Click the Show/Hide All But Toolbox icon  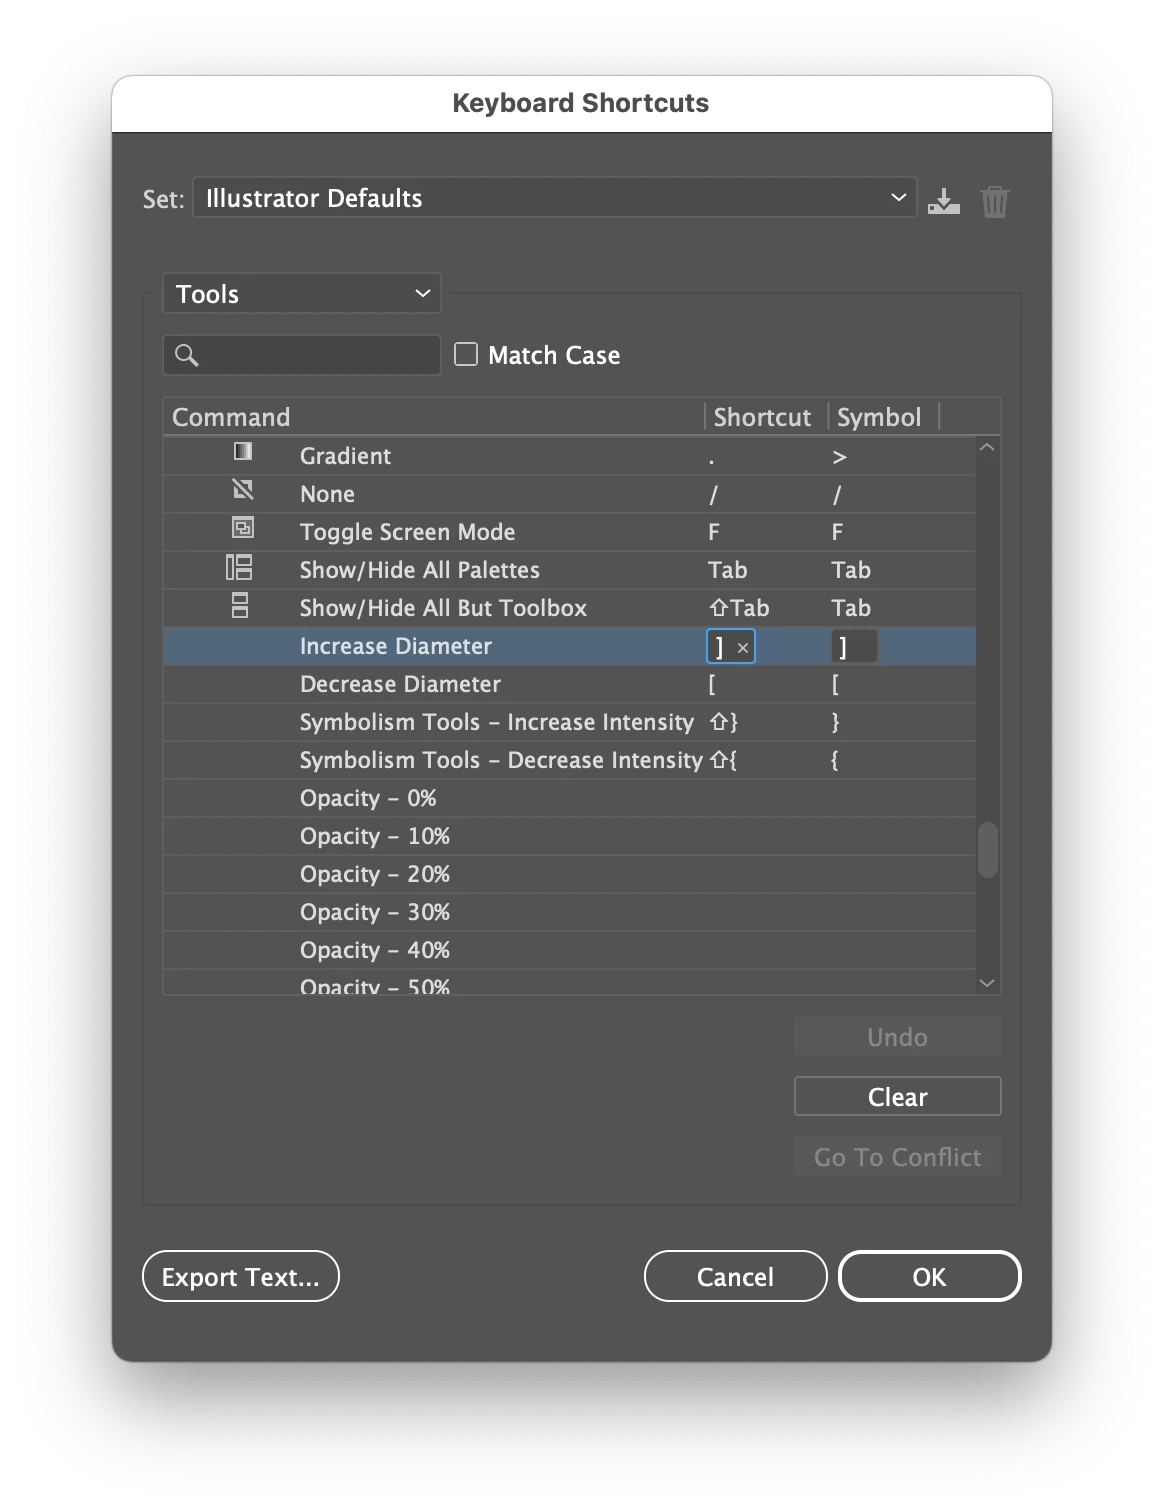coord(240,606)
